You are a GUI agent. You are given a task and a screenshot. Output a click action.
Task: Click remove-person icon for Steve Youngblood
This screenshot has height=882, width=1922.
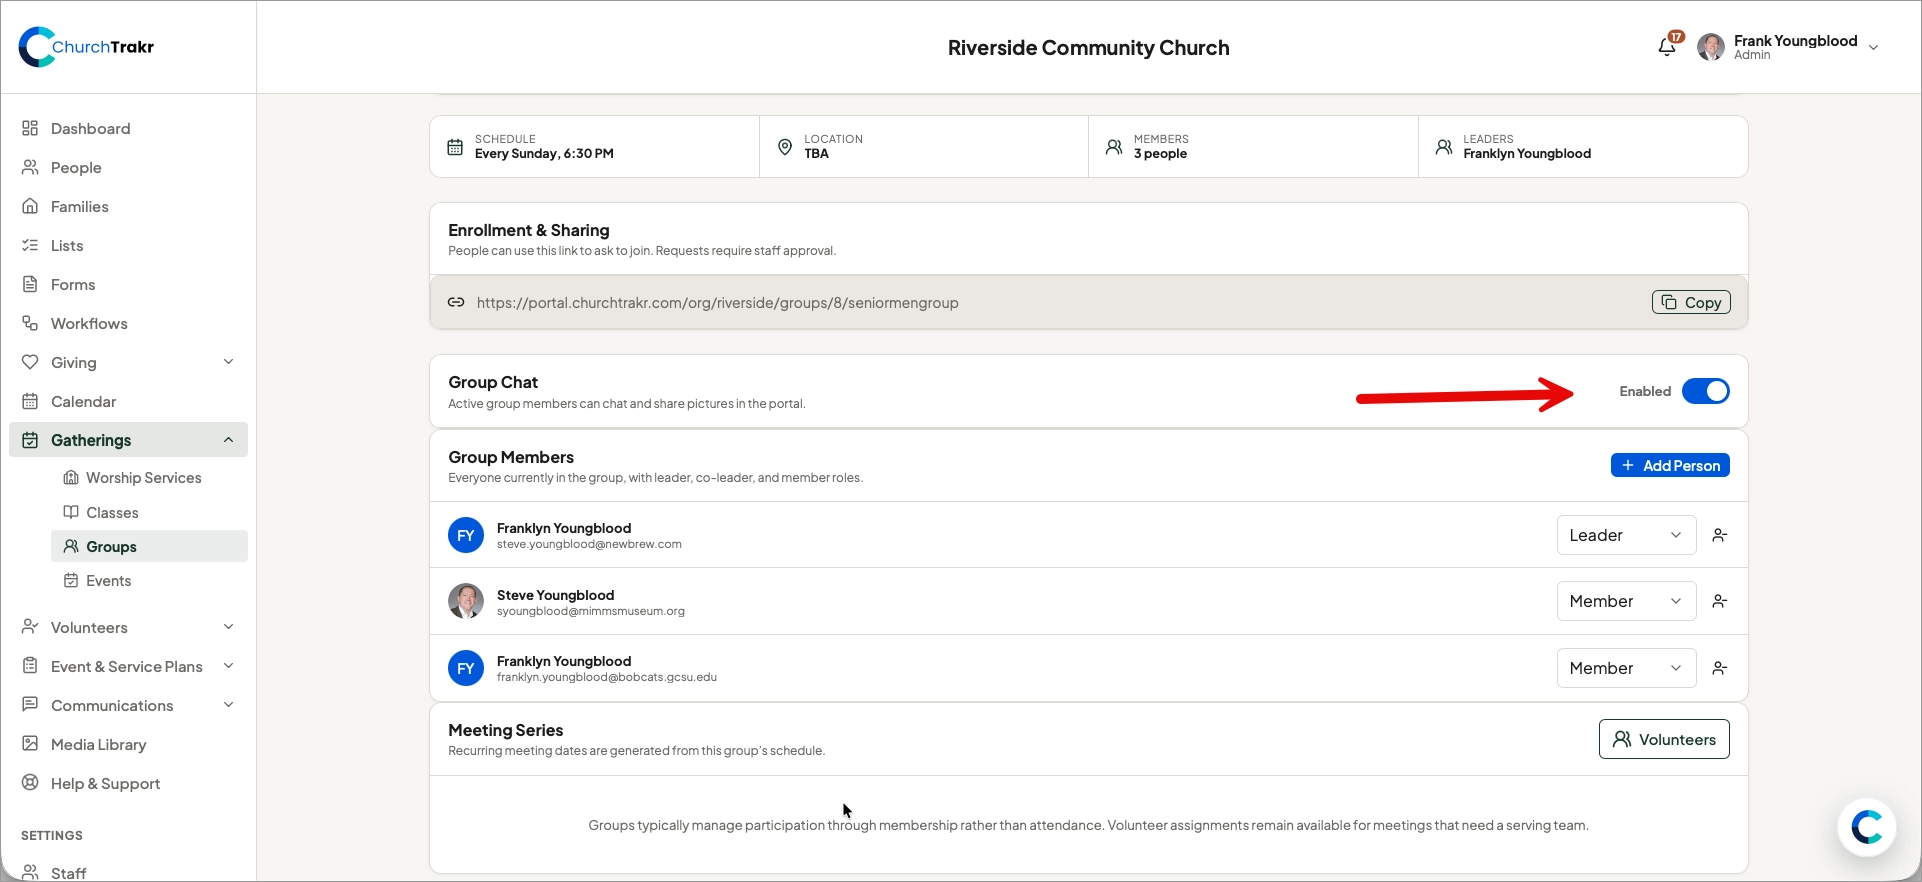pos(1720,602)
